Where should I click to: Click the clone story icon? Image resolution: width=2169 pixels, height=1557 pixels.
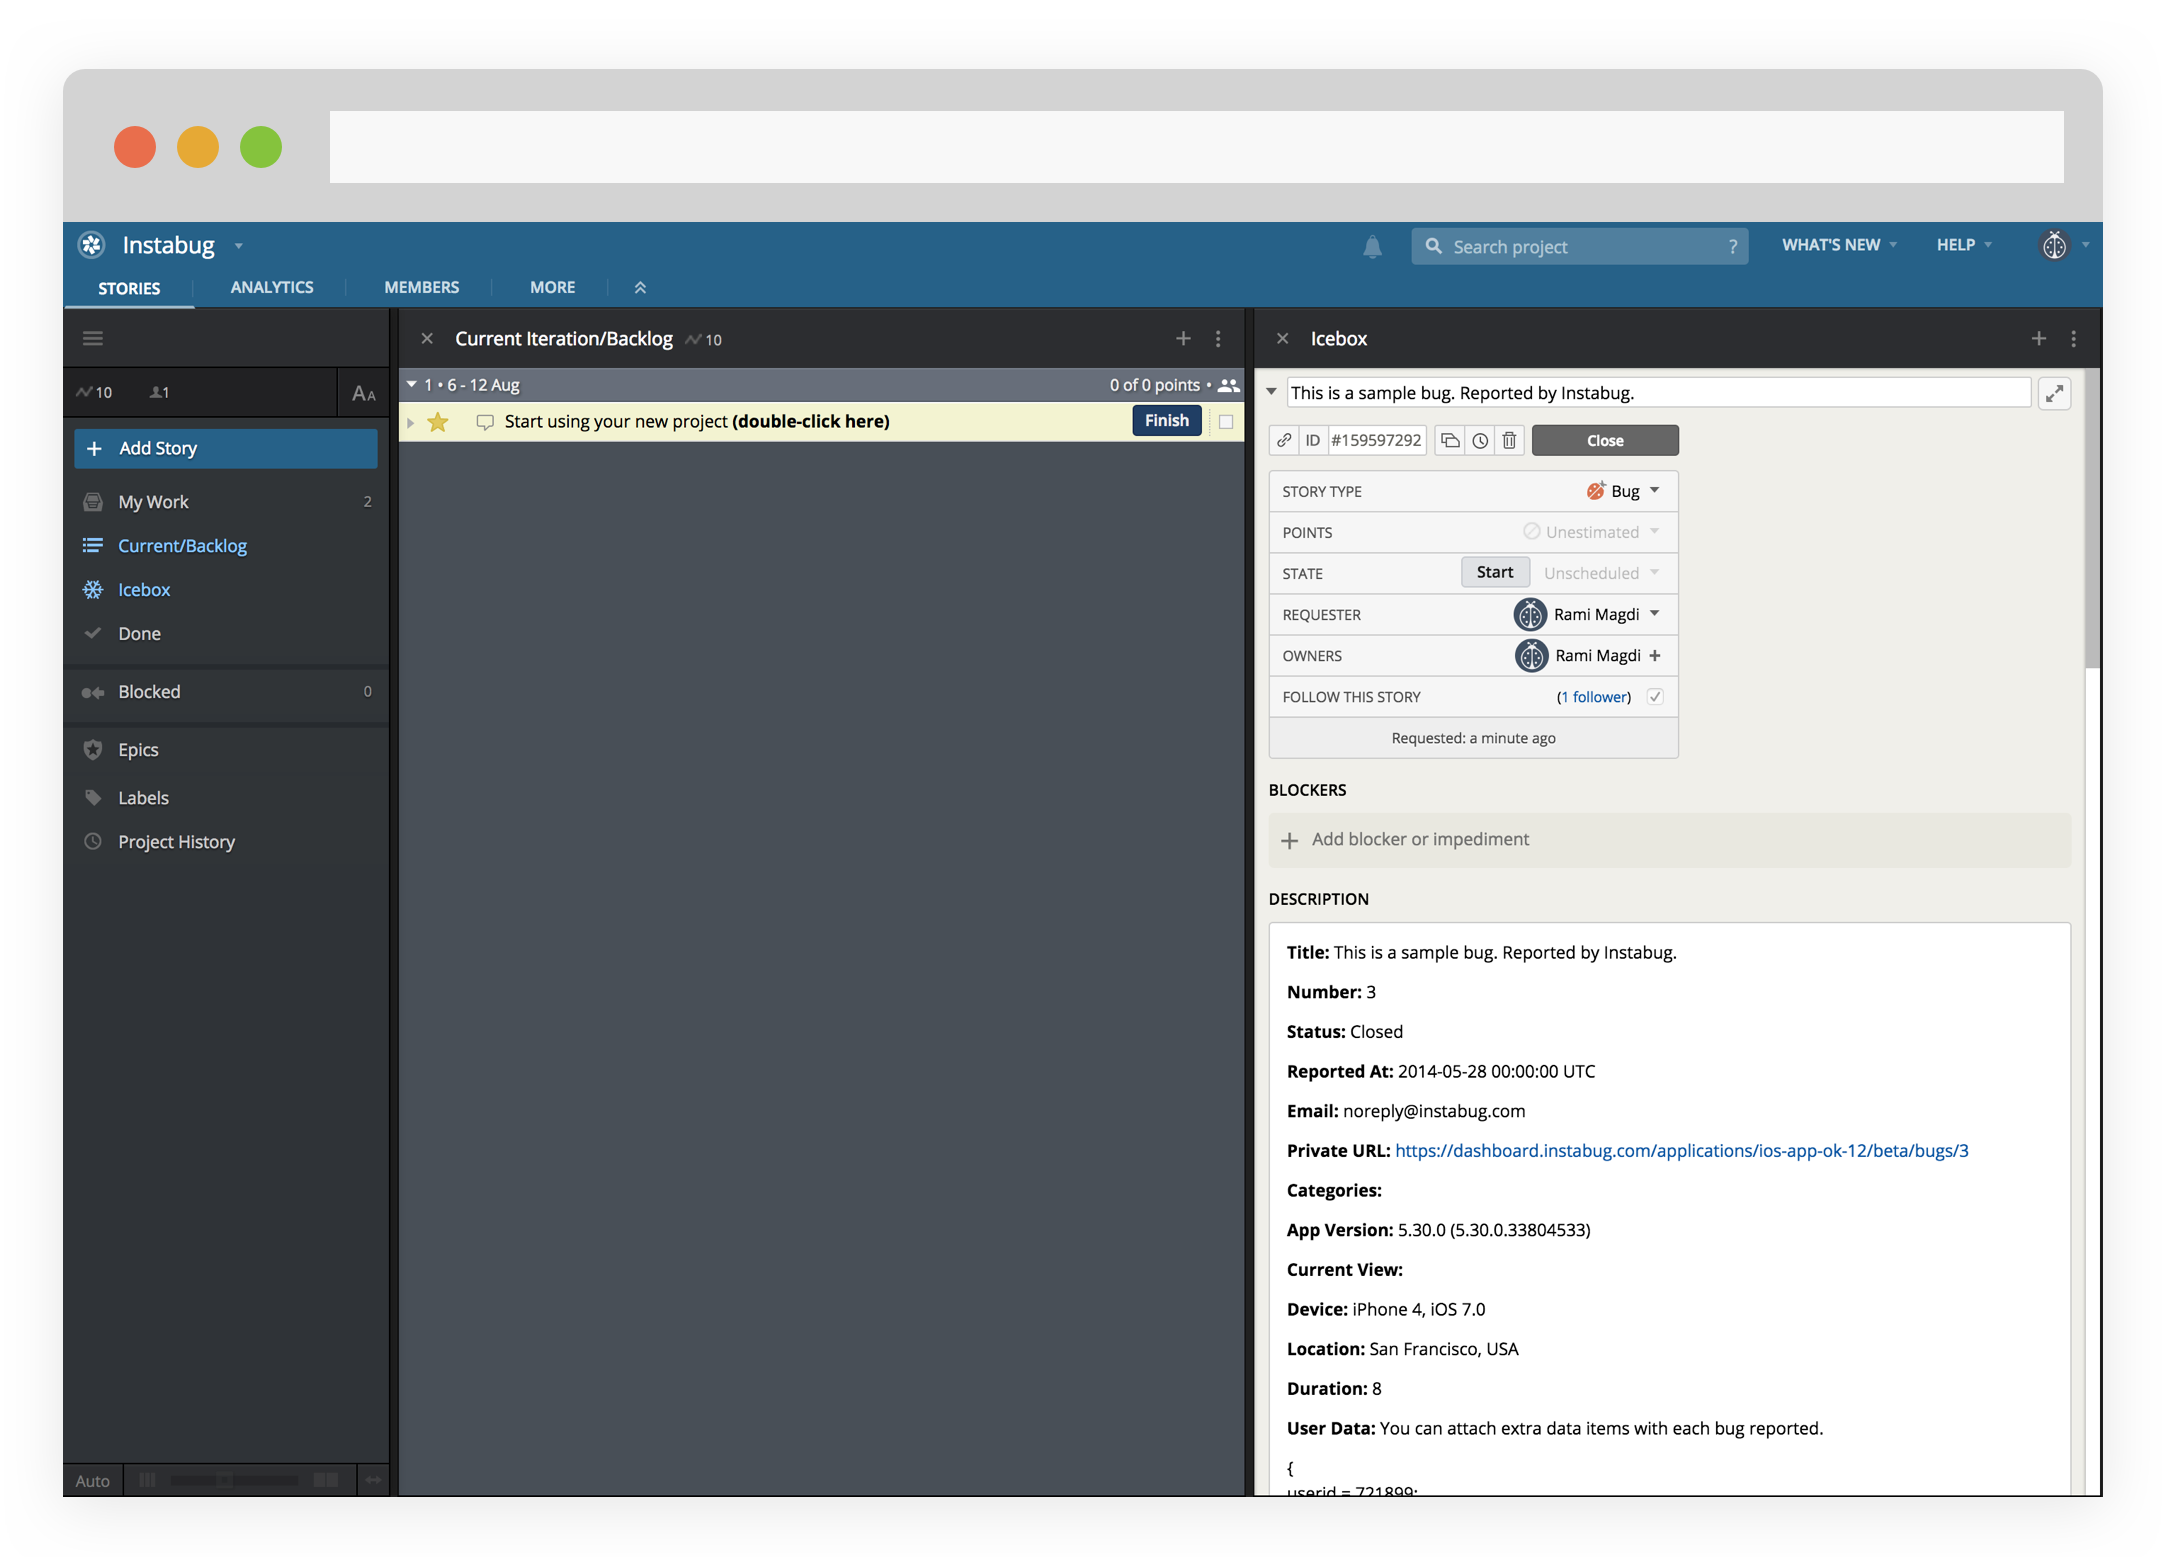pyautogui.click(x=1450, y=440)
